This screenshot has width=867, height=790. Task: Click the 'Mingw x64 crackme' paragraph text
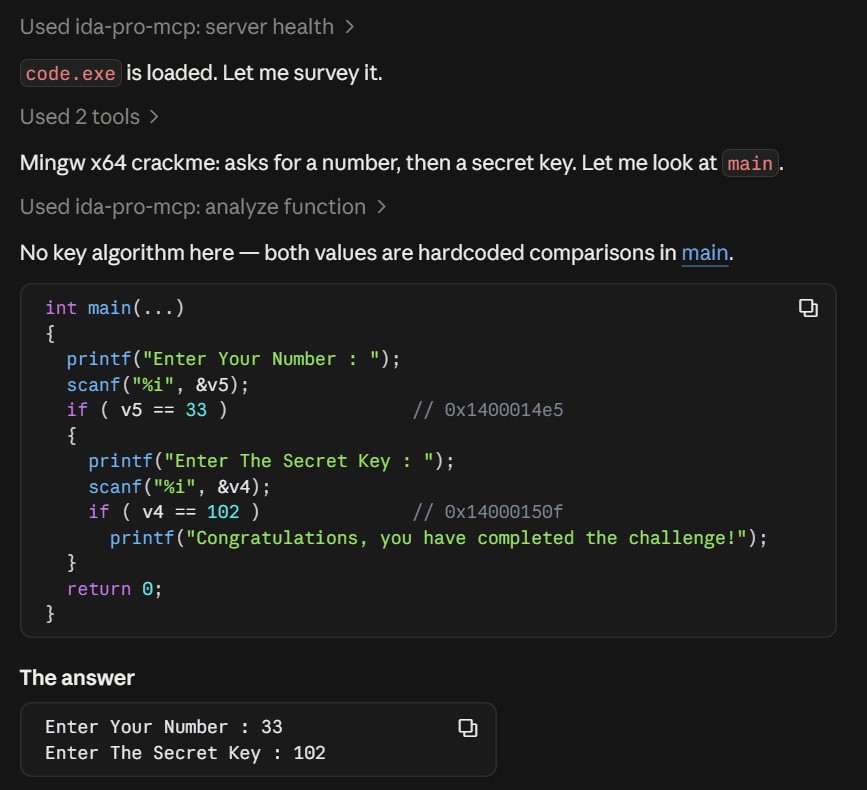(x=401, y=163)
